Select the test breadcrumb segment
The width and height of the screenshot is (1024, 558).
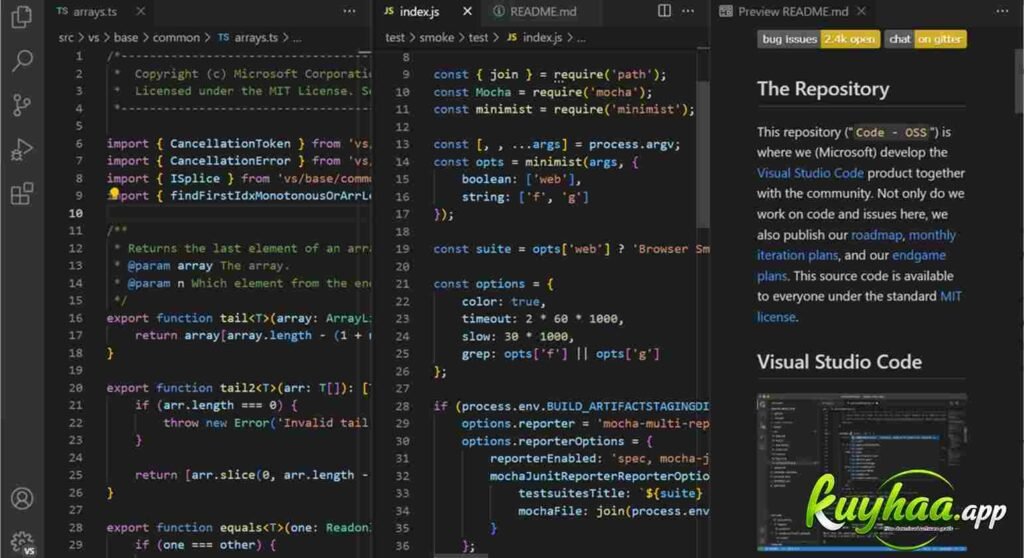[395, 38]
